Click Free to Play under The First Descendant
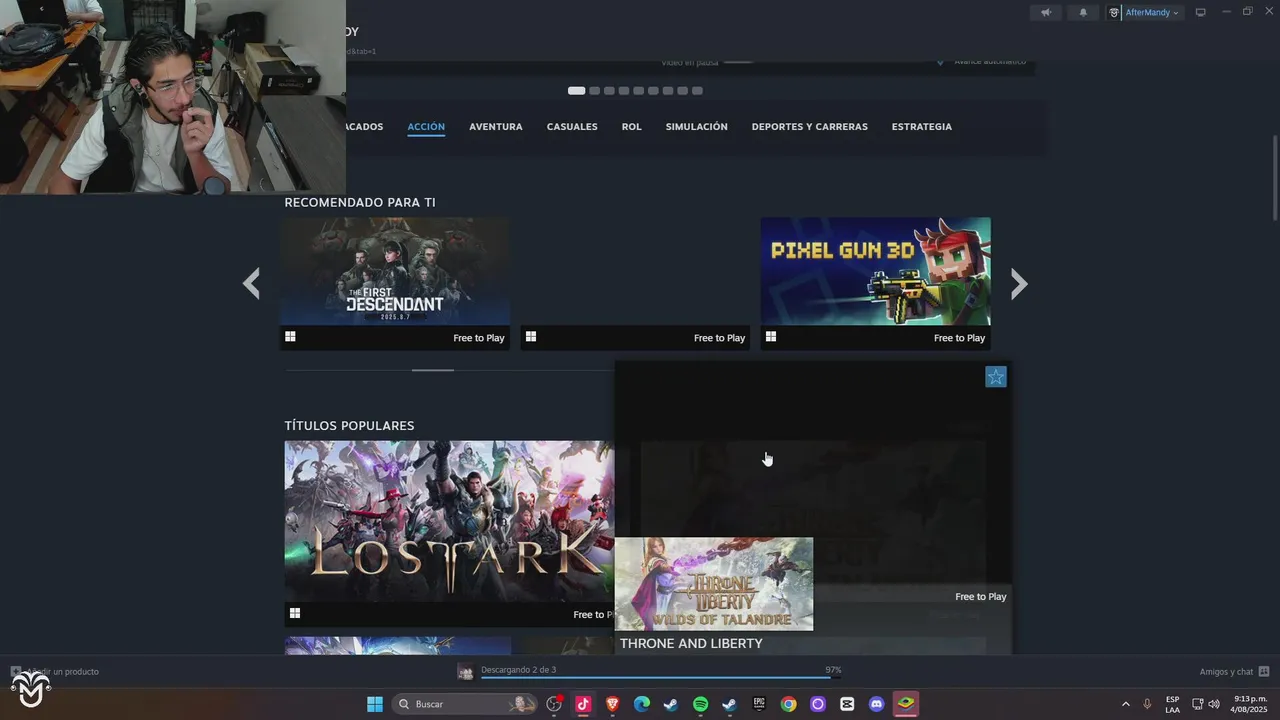 click(479, 338)
